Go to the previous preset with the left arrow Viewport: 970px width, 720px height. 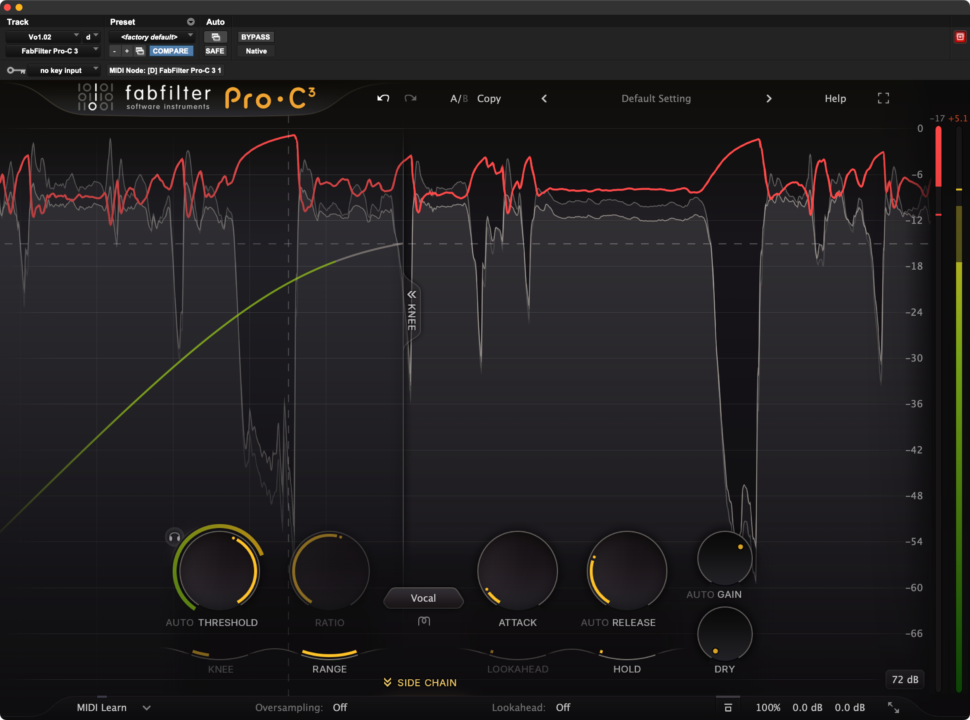coord(545,99)
